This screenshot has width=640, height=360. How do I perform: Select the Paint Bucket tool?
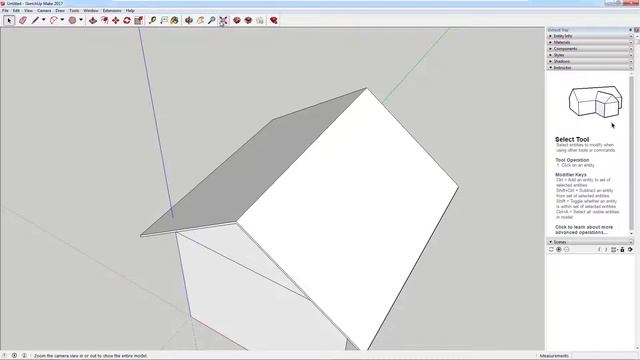pyautogui.click(x=175, y=20)
